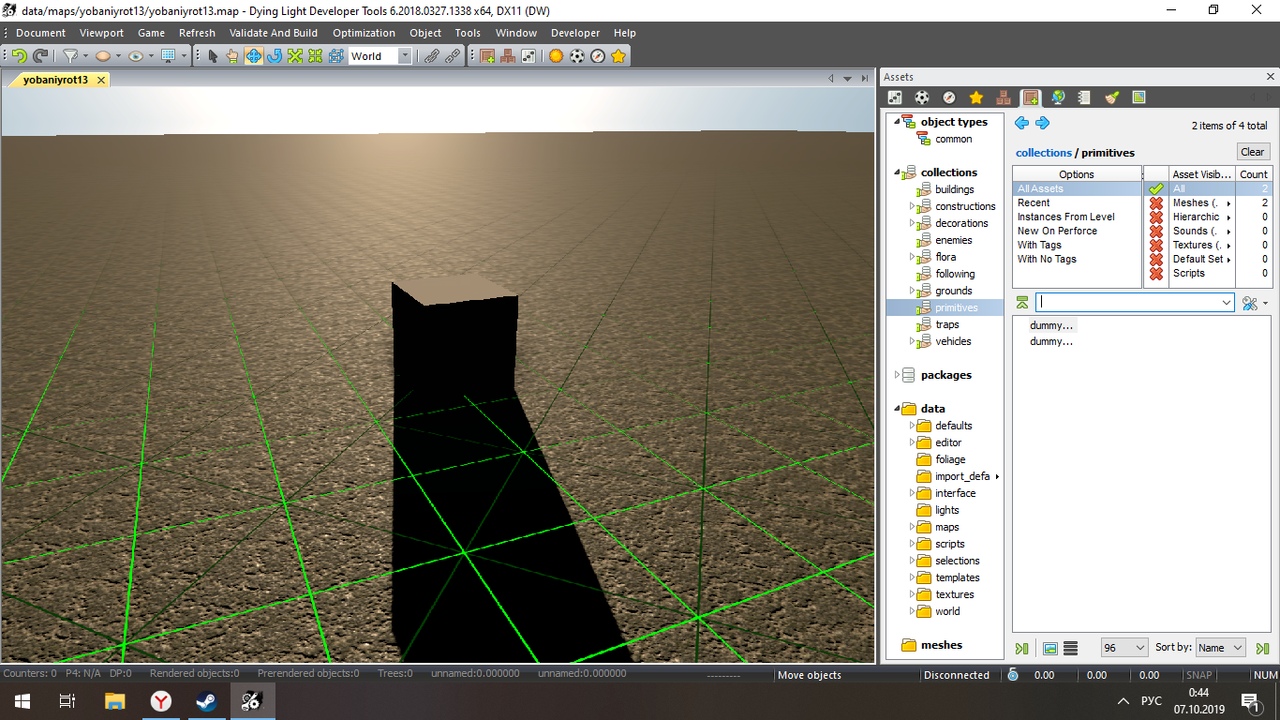
Task: Open the Developer menu
Action: [x=576, y=33]
